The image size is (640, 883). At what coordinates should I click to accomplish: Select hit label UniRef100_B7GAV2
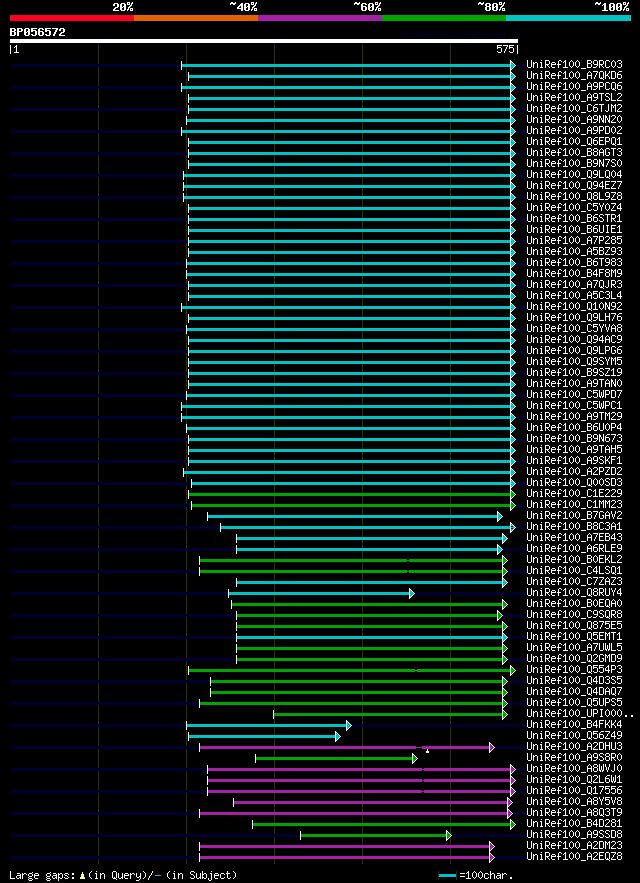click(574, 515)
